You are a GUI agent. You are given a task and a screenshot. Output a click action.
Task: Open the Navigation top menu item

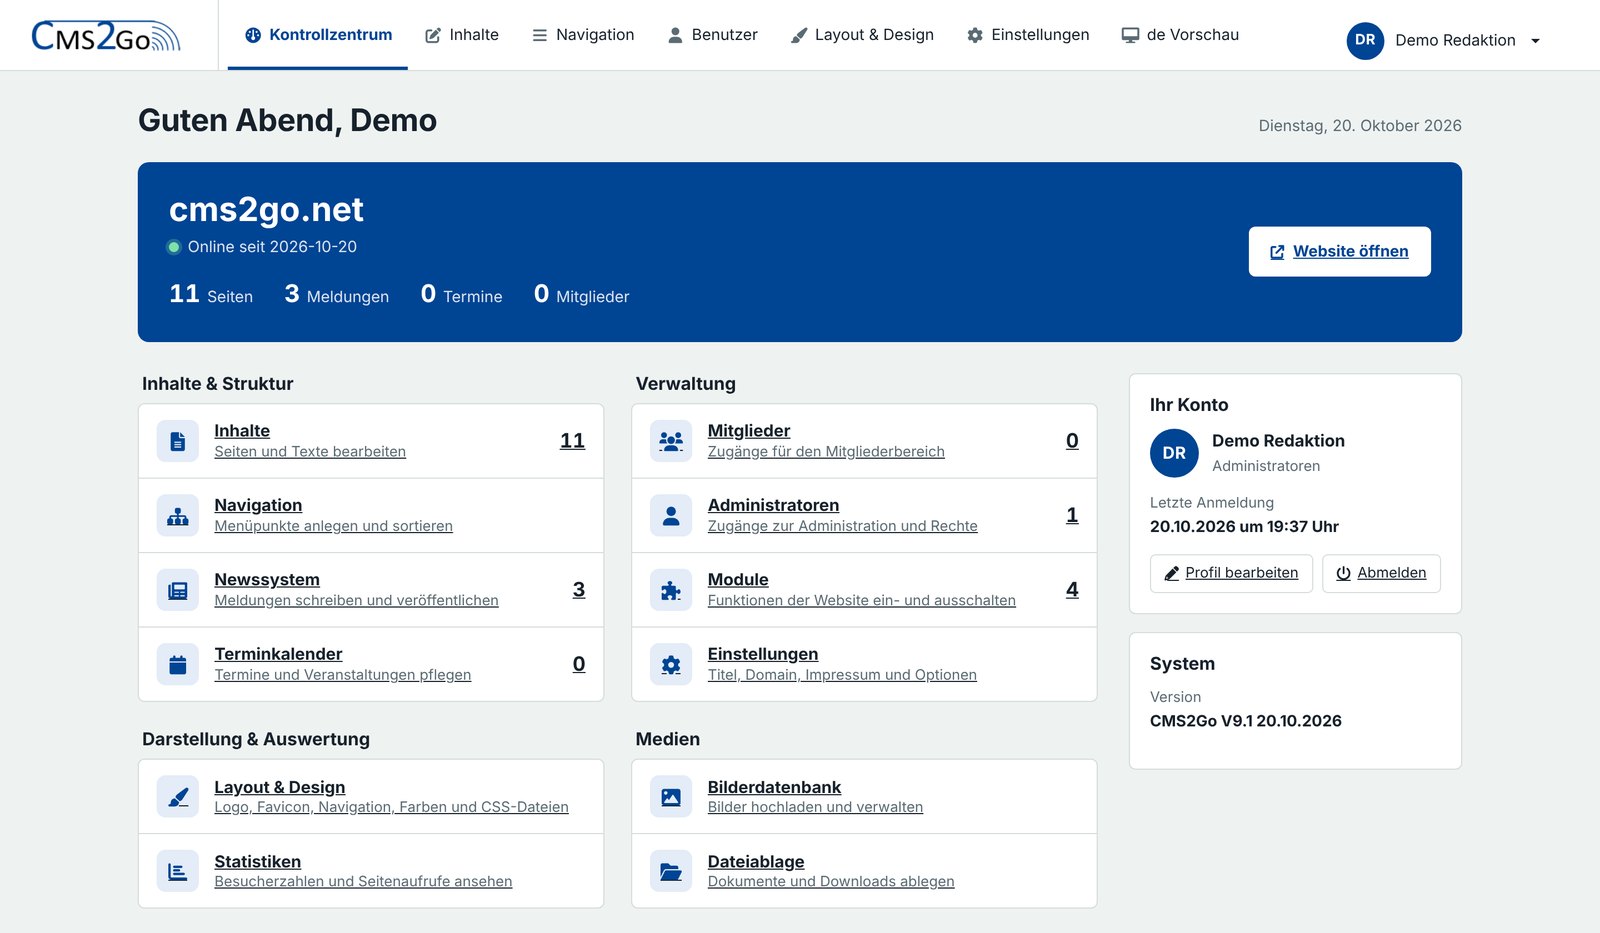583,35
